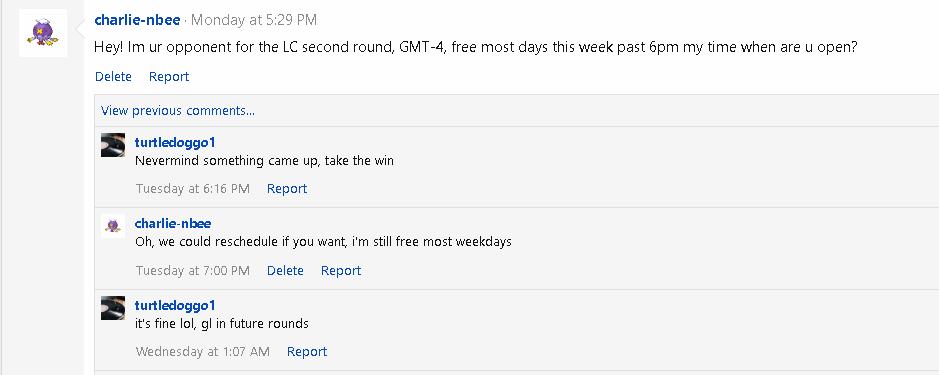Screen dimensions: 939x375
Task: Click the Tuesday at 7:00 PM timestamp
Action: (193, 271)
